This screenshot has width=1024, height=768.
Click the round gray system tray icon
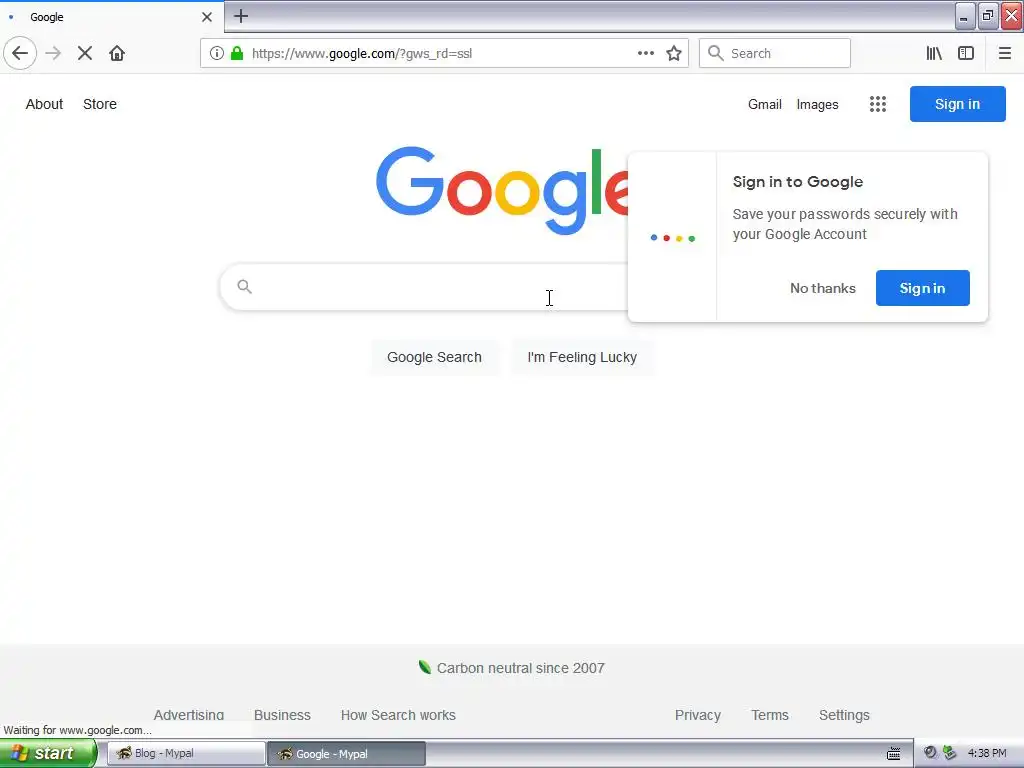930,752
